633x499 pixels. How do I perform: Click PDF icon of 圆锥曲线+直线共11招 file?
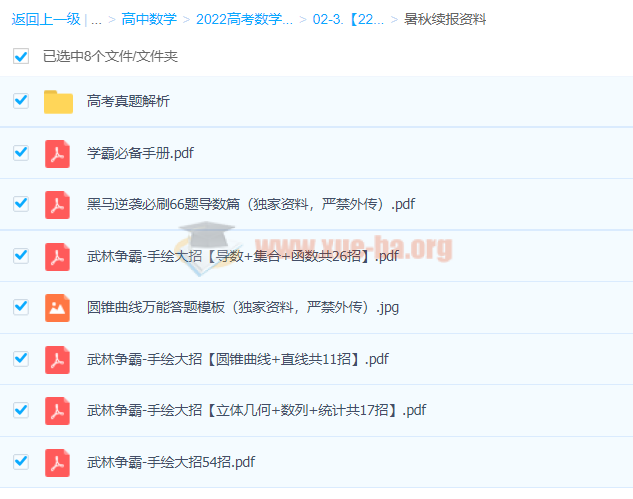[x=58, y=359]
